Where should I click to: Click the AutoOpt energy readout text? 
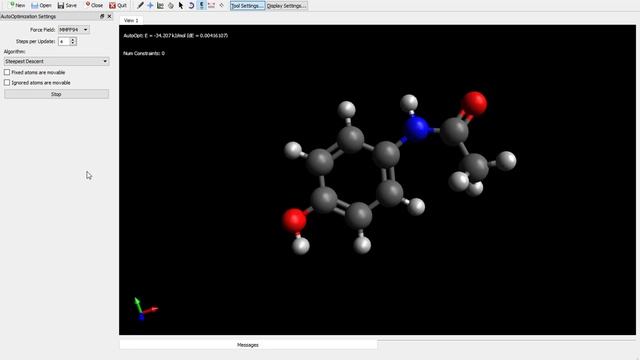[176, 36]
